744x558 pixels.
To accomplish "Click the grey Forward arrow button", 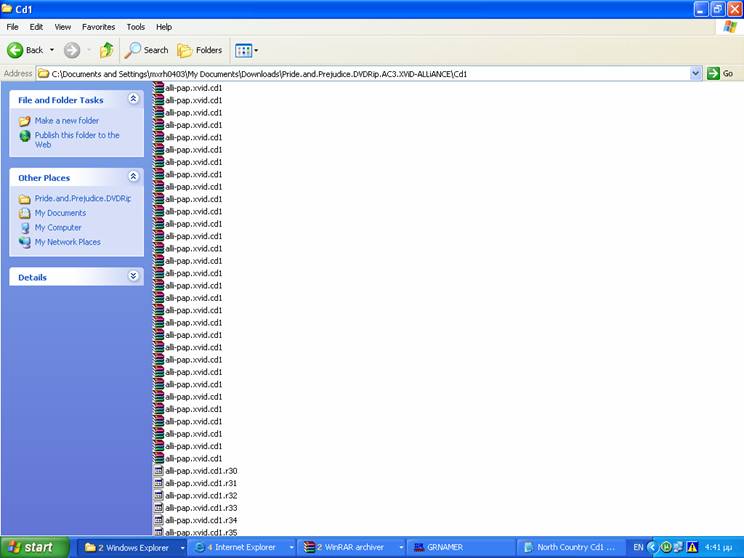I will click(x=72, y=50).
